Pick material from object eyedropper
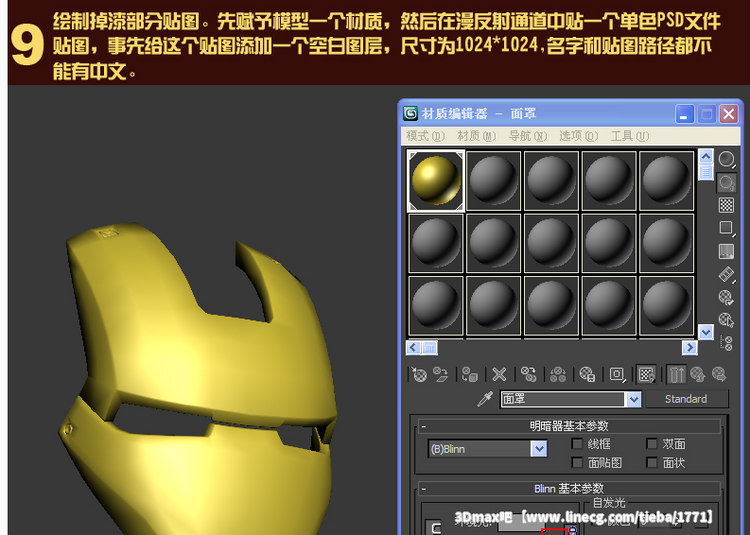This screenshot has height=535, width=750. click(x=485, y=399)
